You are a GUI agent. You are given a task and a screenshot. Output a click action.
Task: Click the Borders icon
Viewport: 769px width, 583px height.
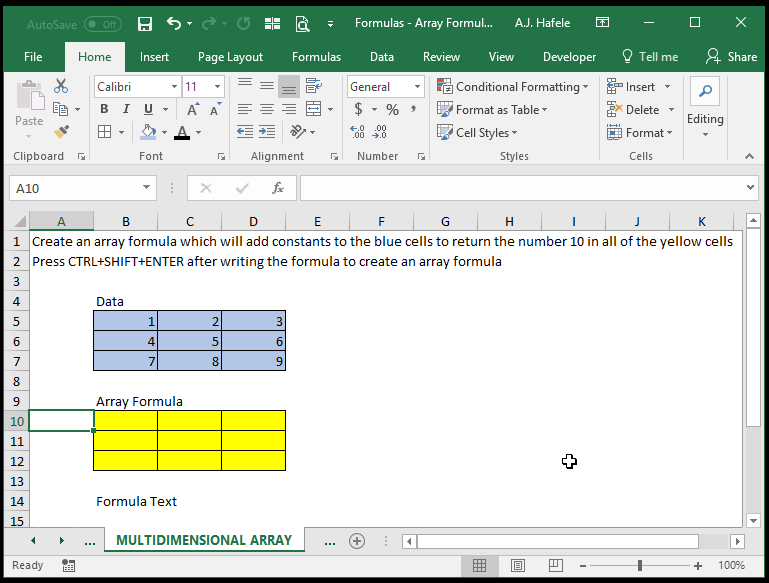click(x=104, y=131)
